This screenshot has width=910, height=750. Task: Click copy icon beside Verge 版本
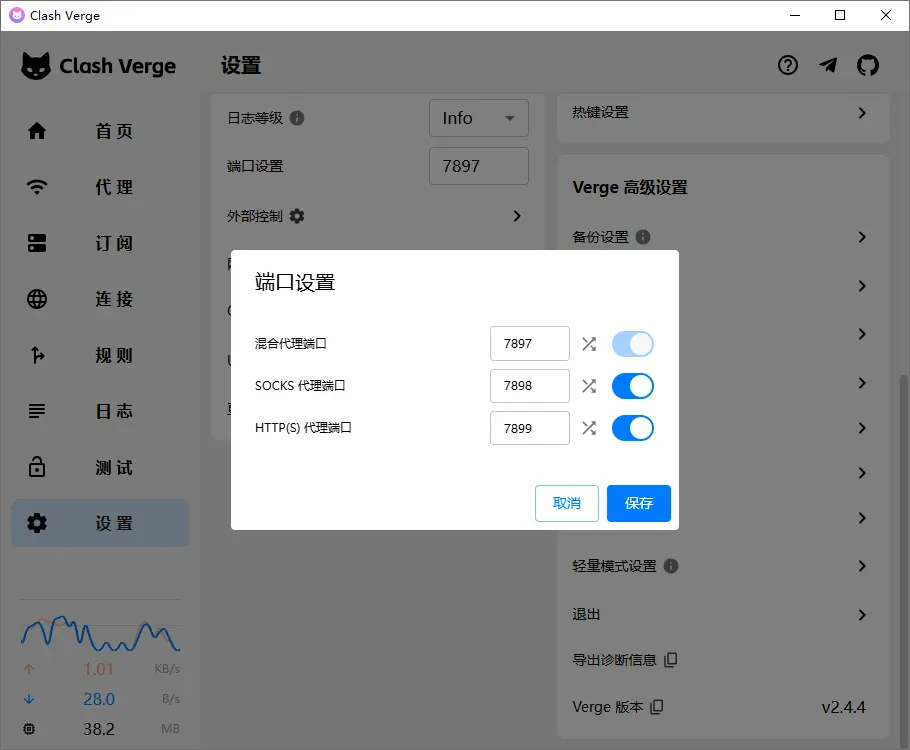point(656,706)
